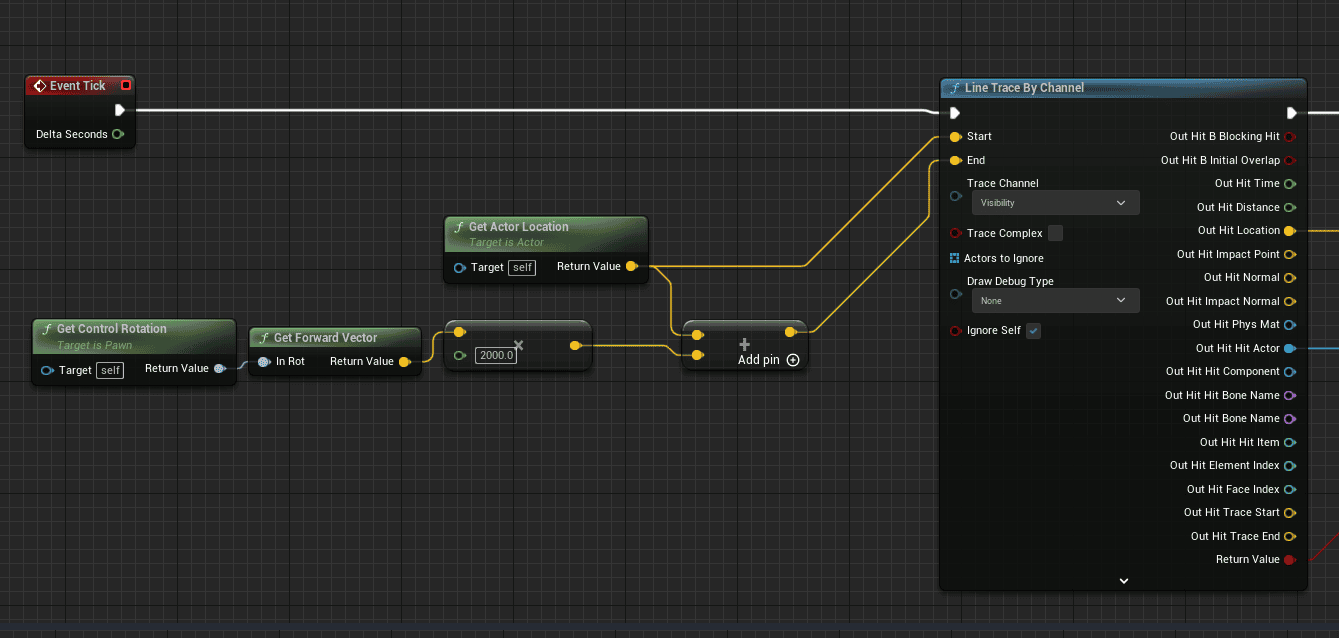Open the Trace Channel Visibility dropdown
The image size is (1339, 638).
[x=1055, y=203]
